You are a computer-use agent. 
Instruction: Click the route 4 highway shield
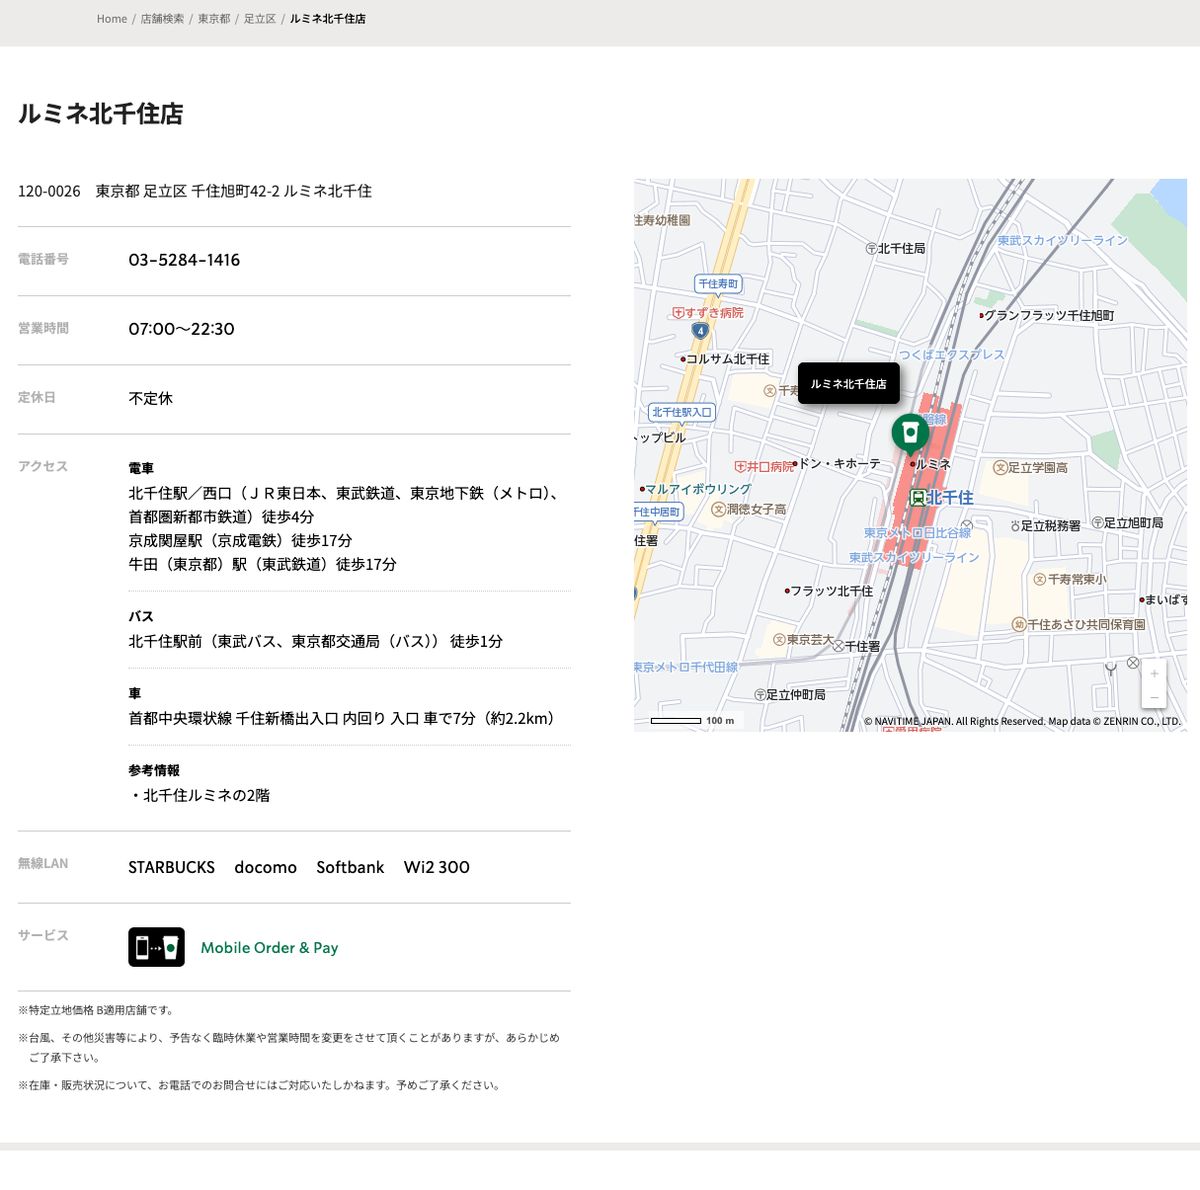click(x=700, y=331)
